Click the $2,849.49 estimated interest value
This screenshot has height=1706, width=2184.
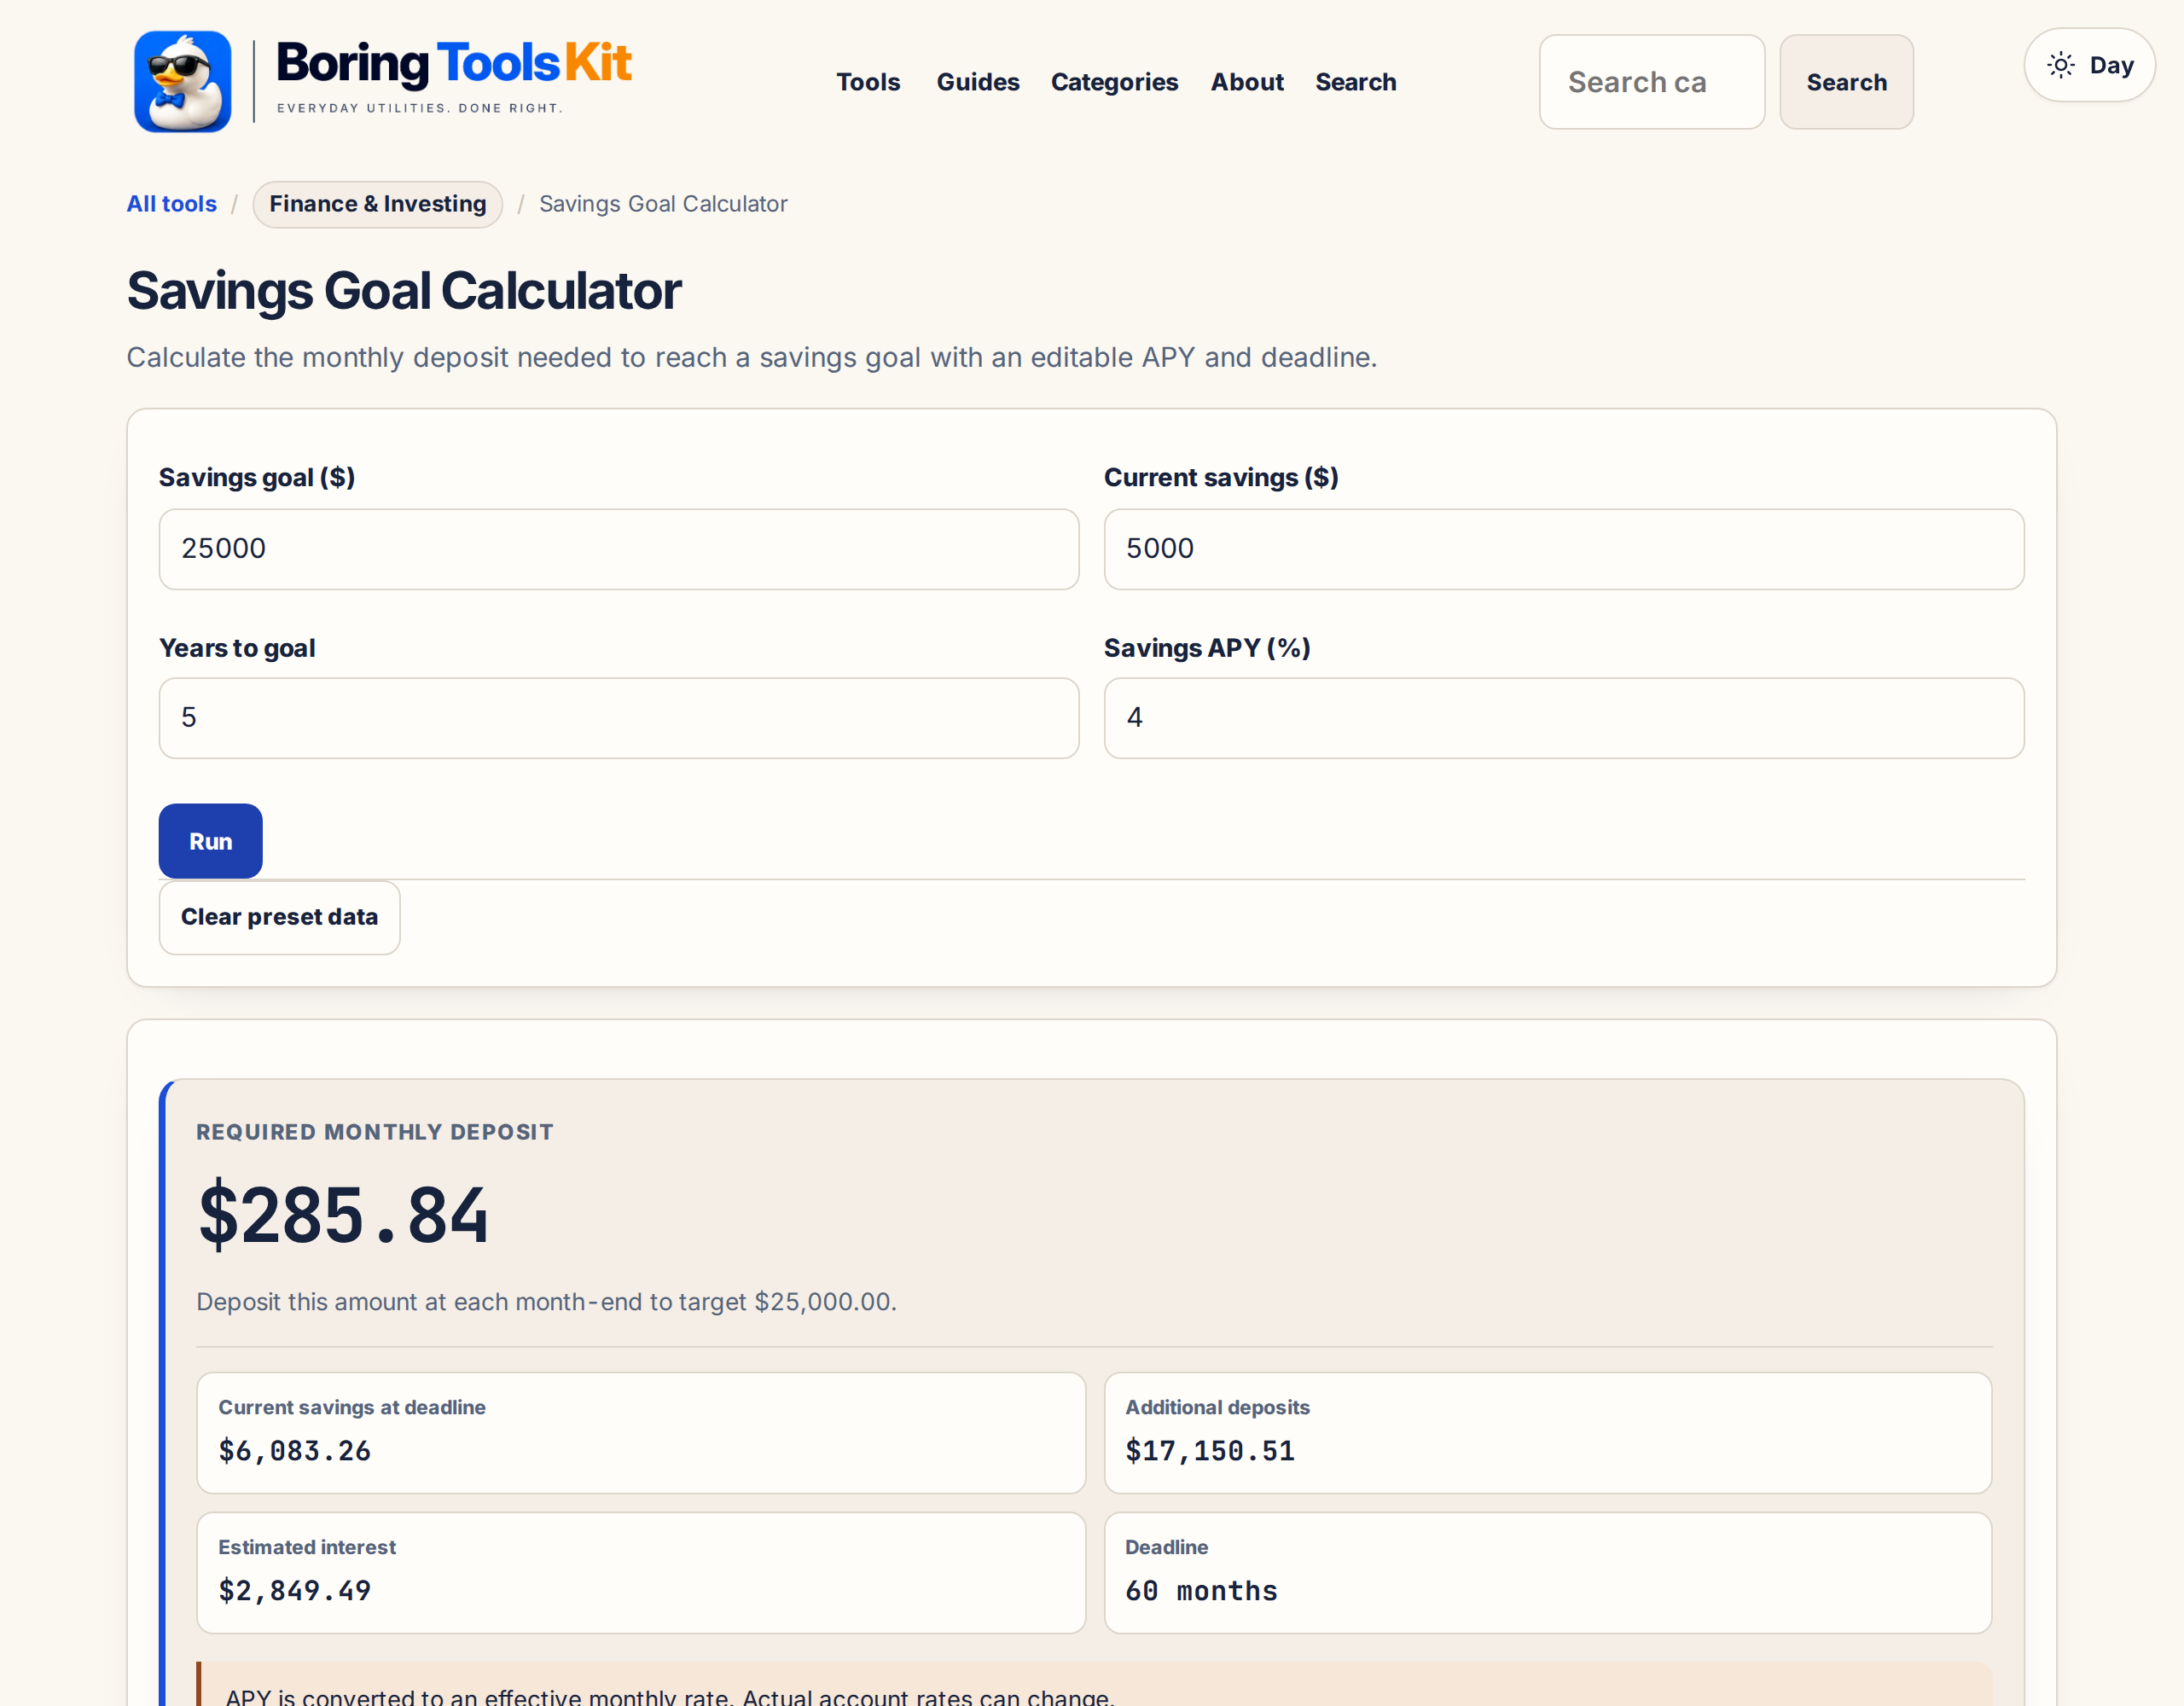click(x=294, y=1591)
